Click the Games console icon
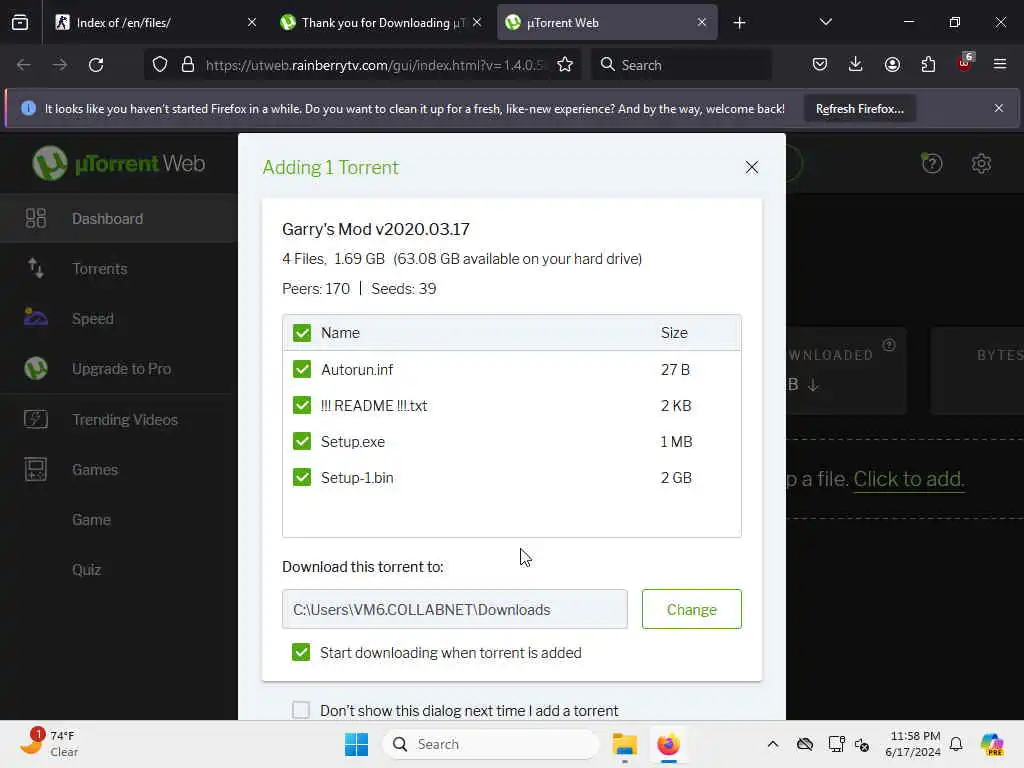The width and height of the screenshot is (1024, 768). pos(35,470)
